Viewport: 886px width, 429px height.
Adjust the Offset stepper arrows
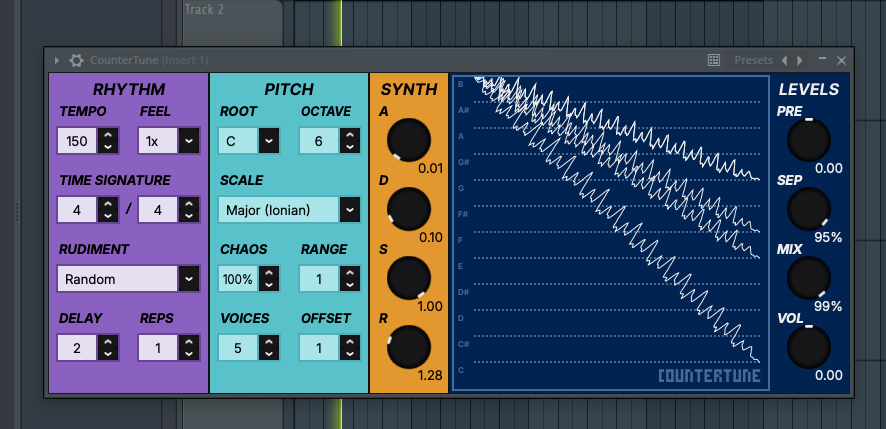click(x=350, y=348)
